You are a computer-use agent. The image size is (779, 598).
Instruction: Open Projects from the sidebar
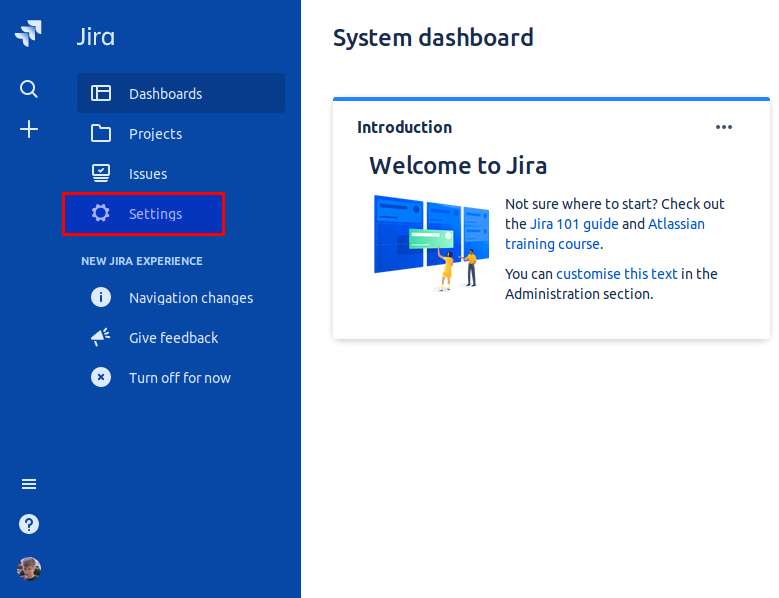pos(181,133)
